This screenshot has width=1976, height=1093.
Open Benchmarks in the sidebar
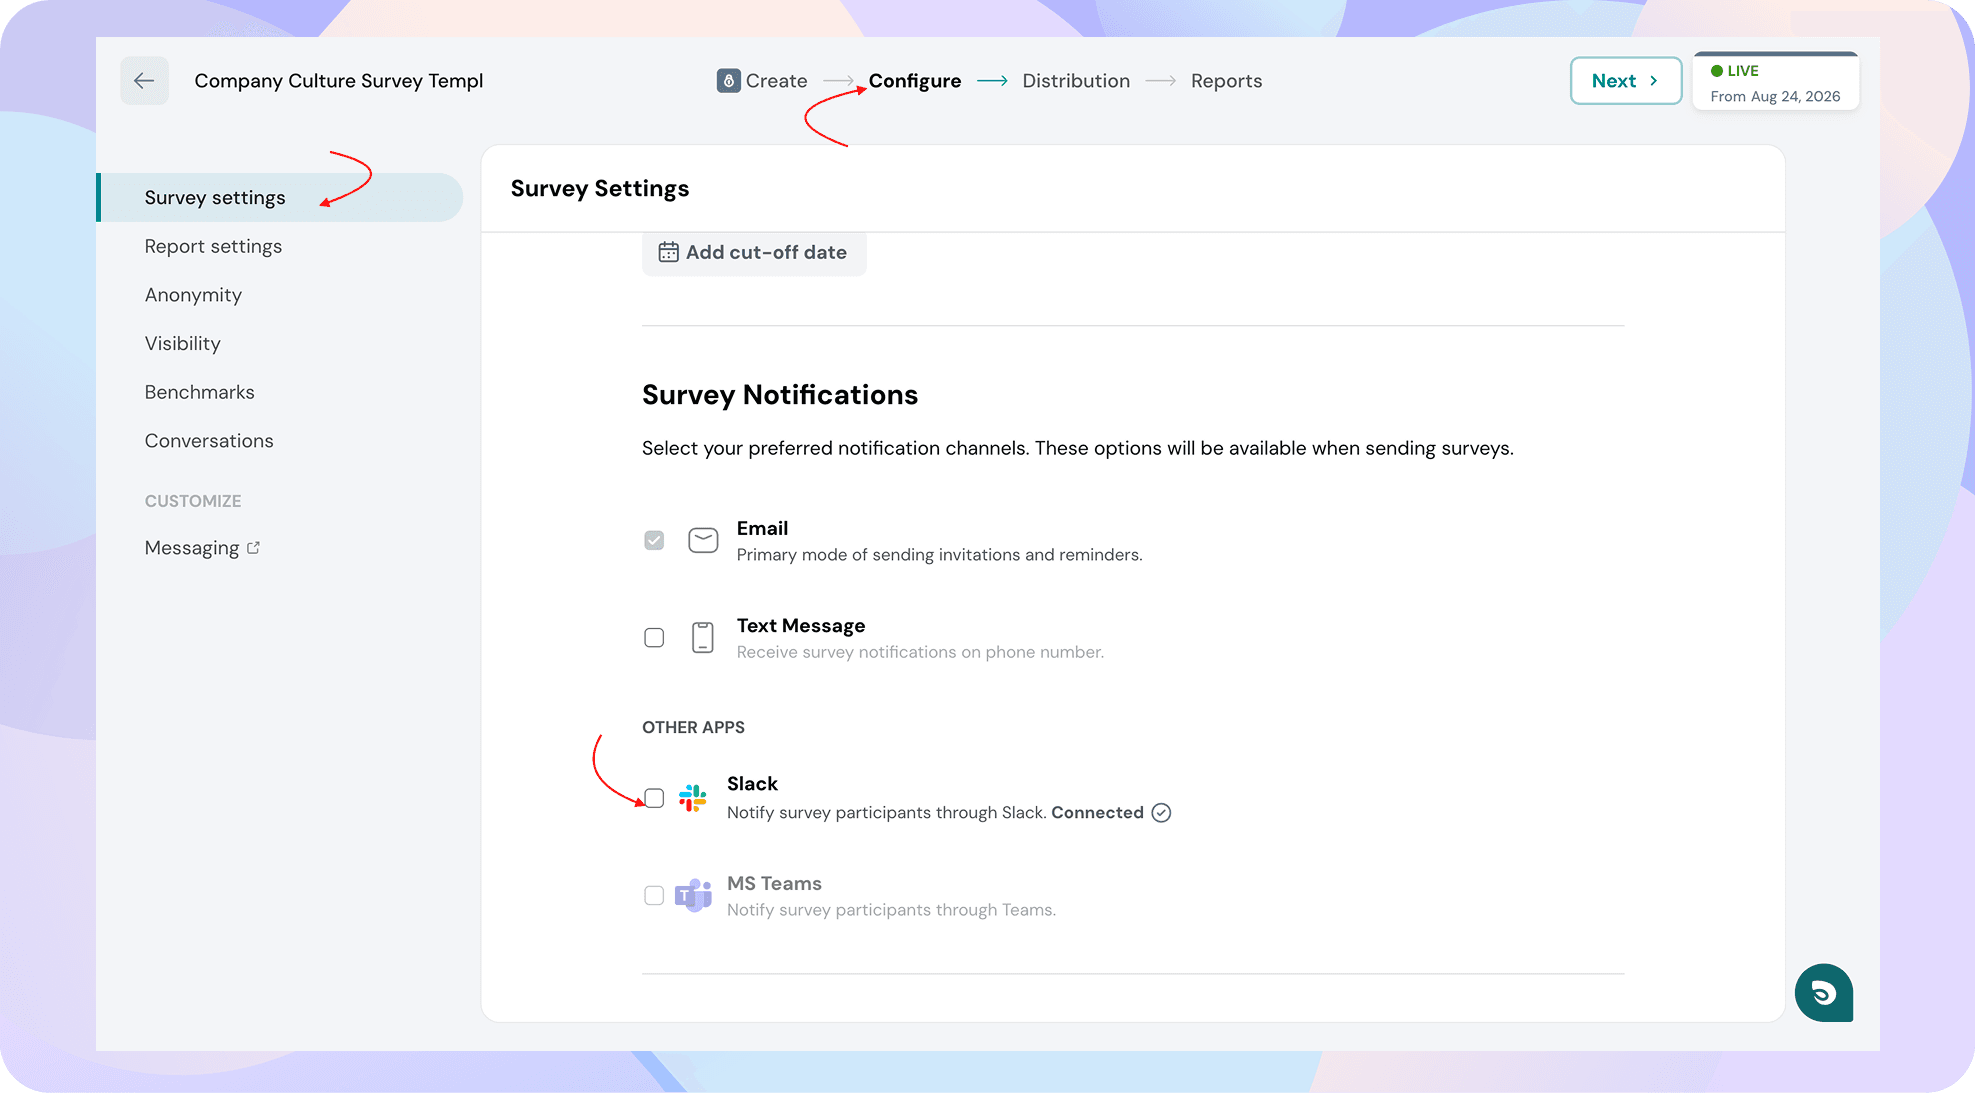[x=199, y=392]
